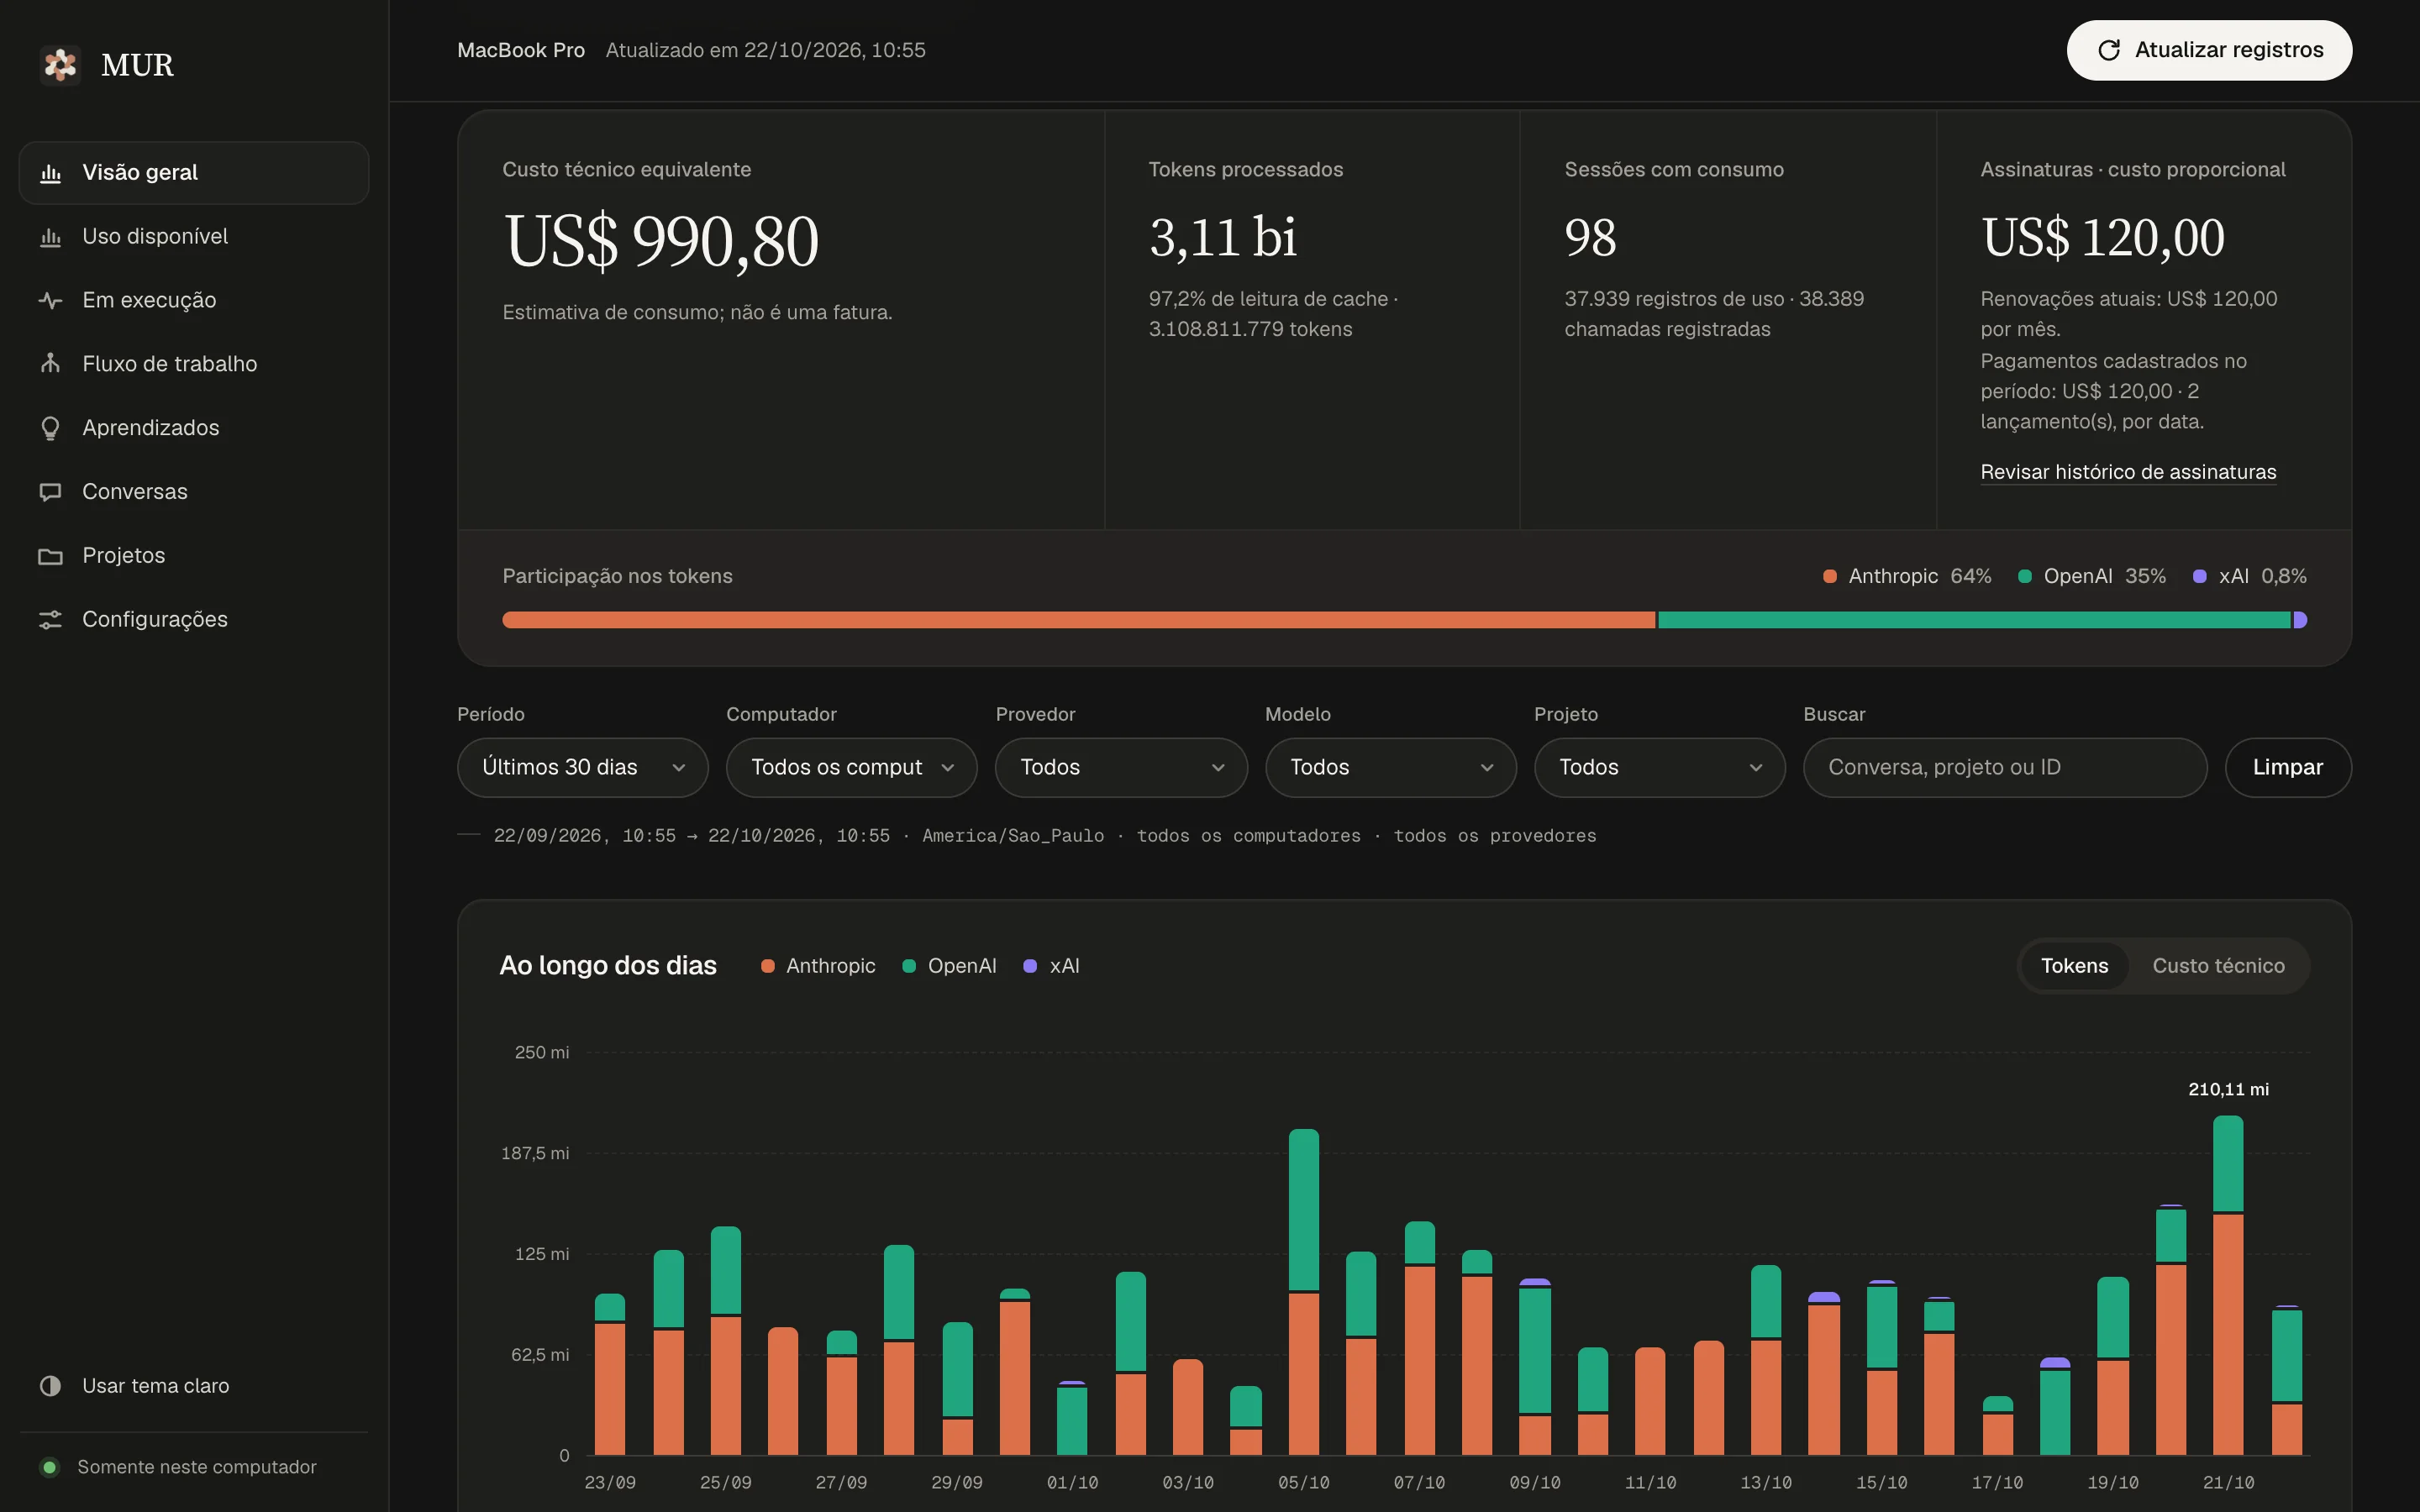Click the Conversas chat bubble icon
Image resolution: width=2420 pixels, height=1512 pixels.
point(50,492)
